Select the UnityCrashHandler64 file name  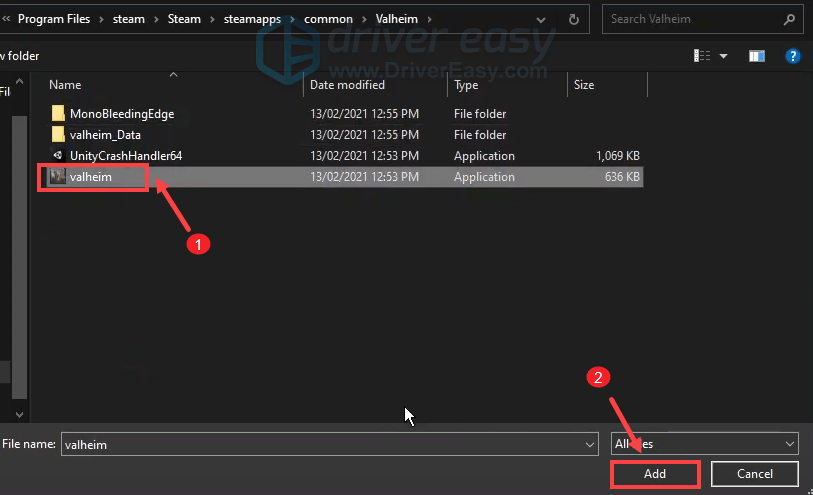pyautogui.click(x=126, y=156)
